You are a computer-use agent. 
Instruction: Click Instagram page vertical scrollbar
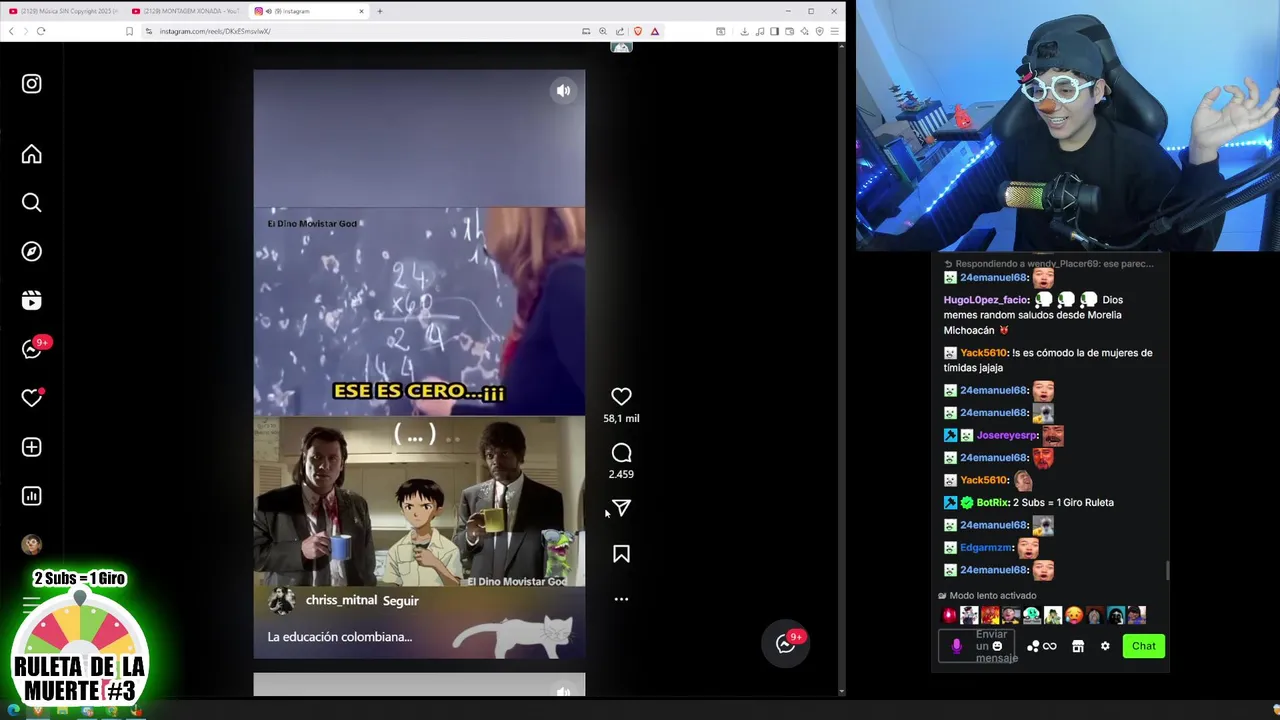(841, 370)
